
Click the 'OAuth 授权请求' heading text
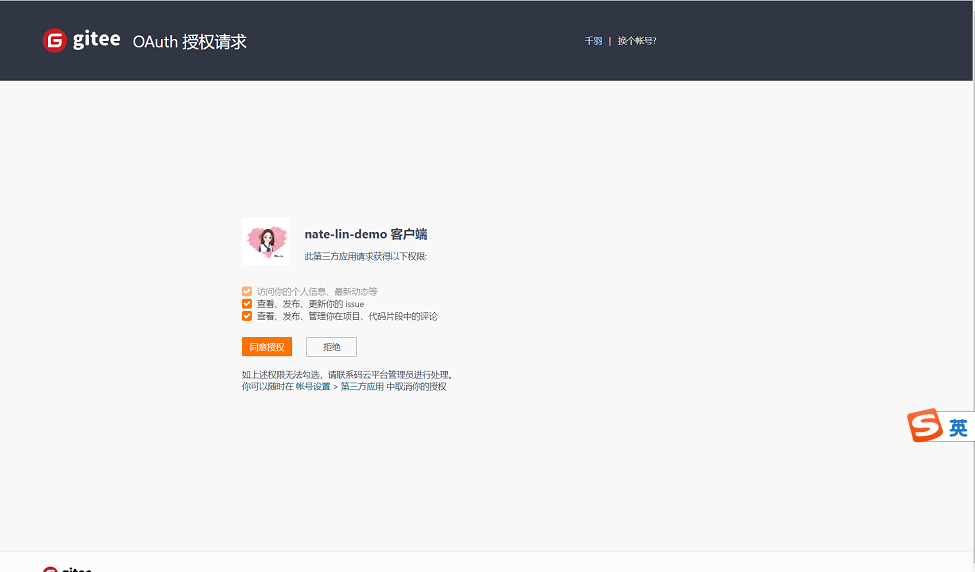pyautogui.click(x=190, y=42)
